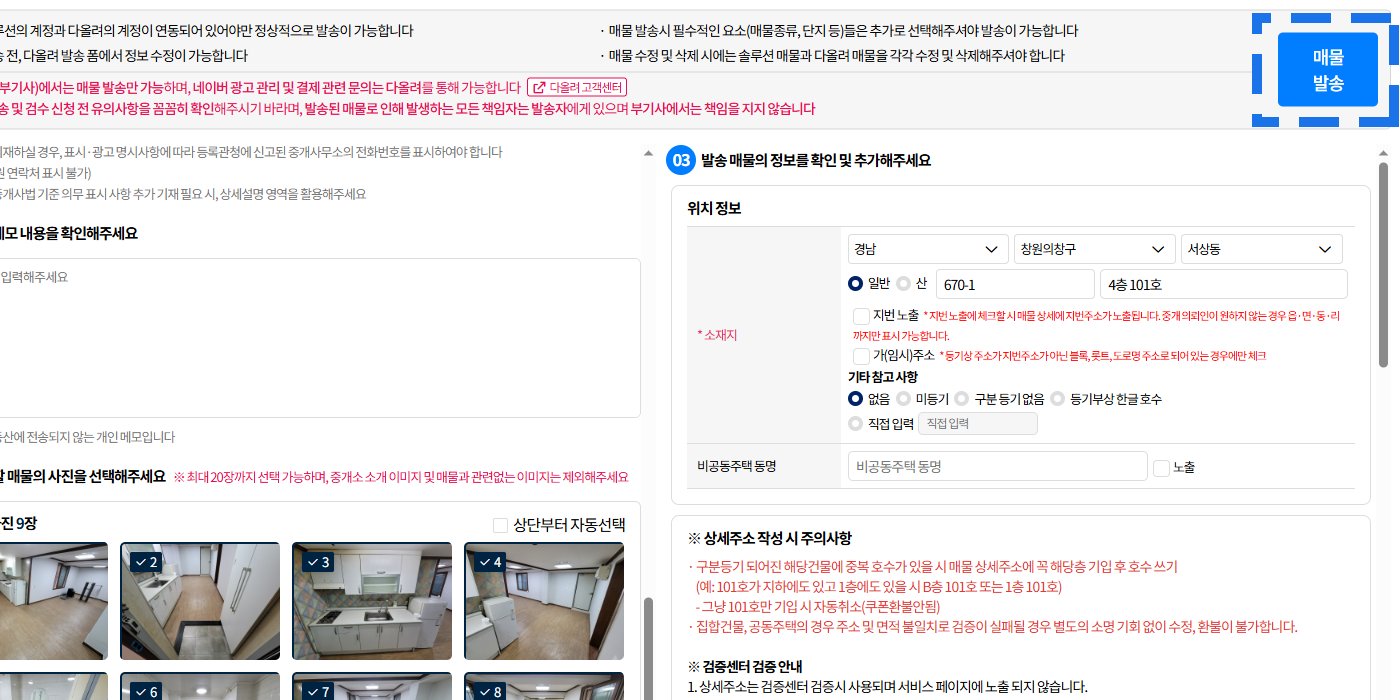Click the 비공동주택 동명 input field
1400x700 pixels.
tap(997, 466)
